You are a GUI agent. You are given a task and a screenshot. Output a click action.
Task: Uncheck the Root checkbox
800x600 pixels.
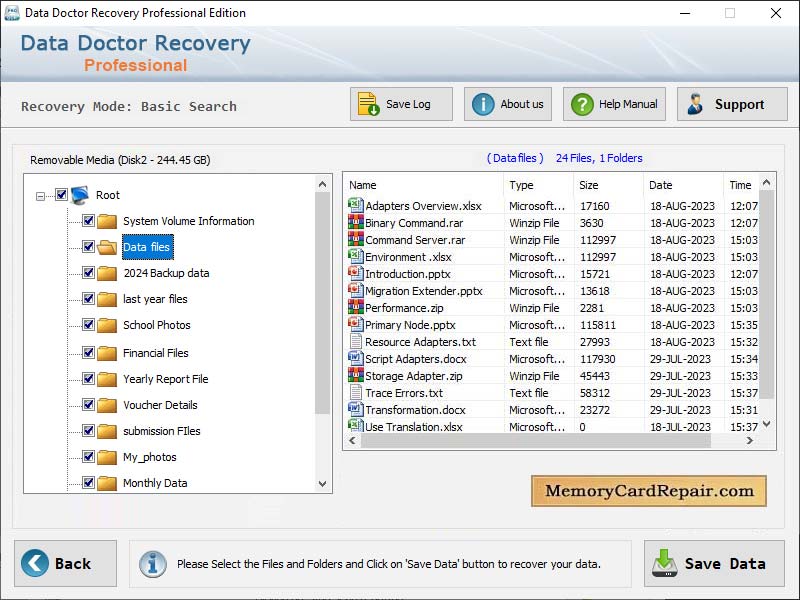pos(62,195)
